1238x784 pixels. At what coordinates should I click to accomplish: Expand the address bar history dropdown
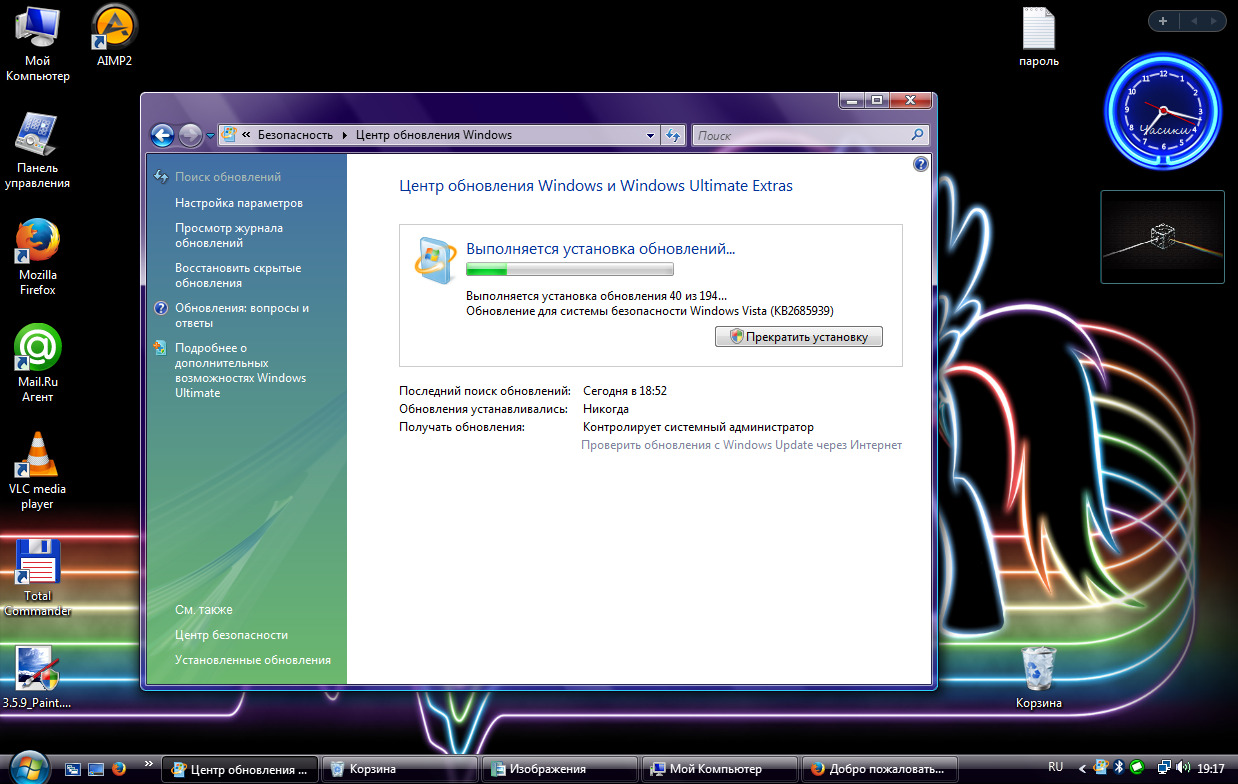(650, 135)
